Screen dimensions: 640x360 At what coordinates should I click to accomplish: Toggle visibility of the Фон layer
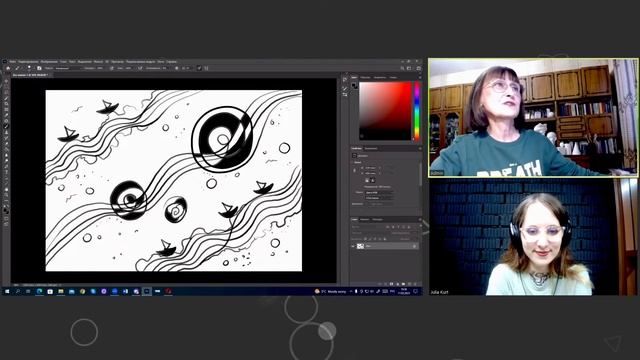pyautogui.click(x=353, y=246)
